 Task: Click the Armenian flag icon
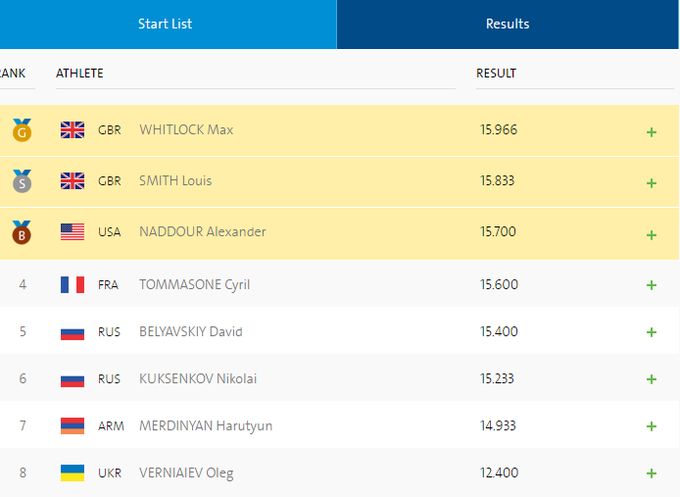pos(73,426)
